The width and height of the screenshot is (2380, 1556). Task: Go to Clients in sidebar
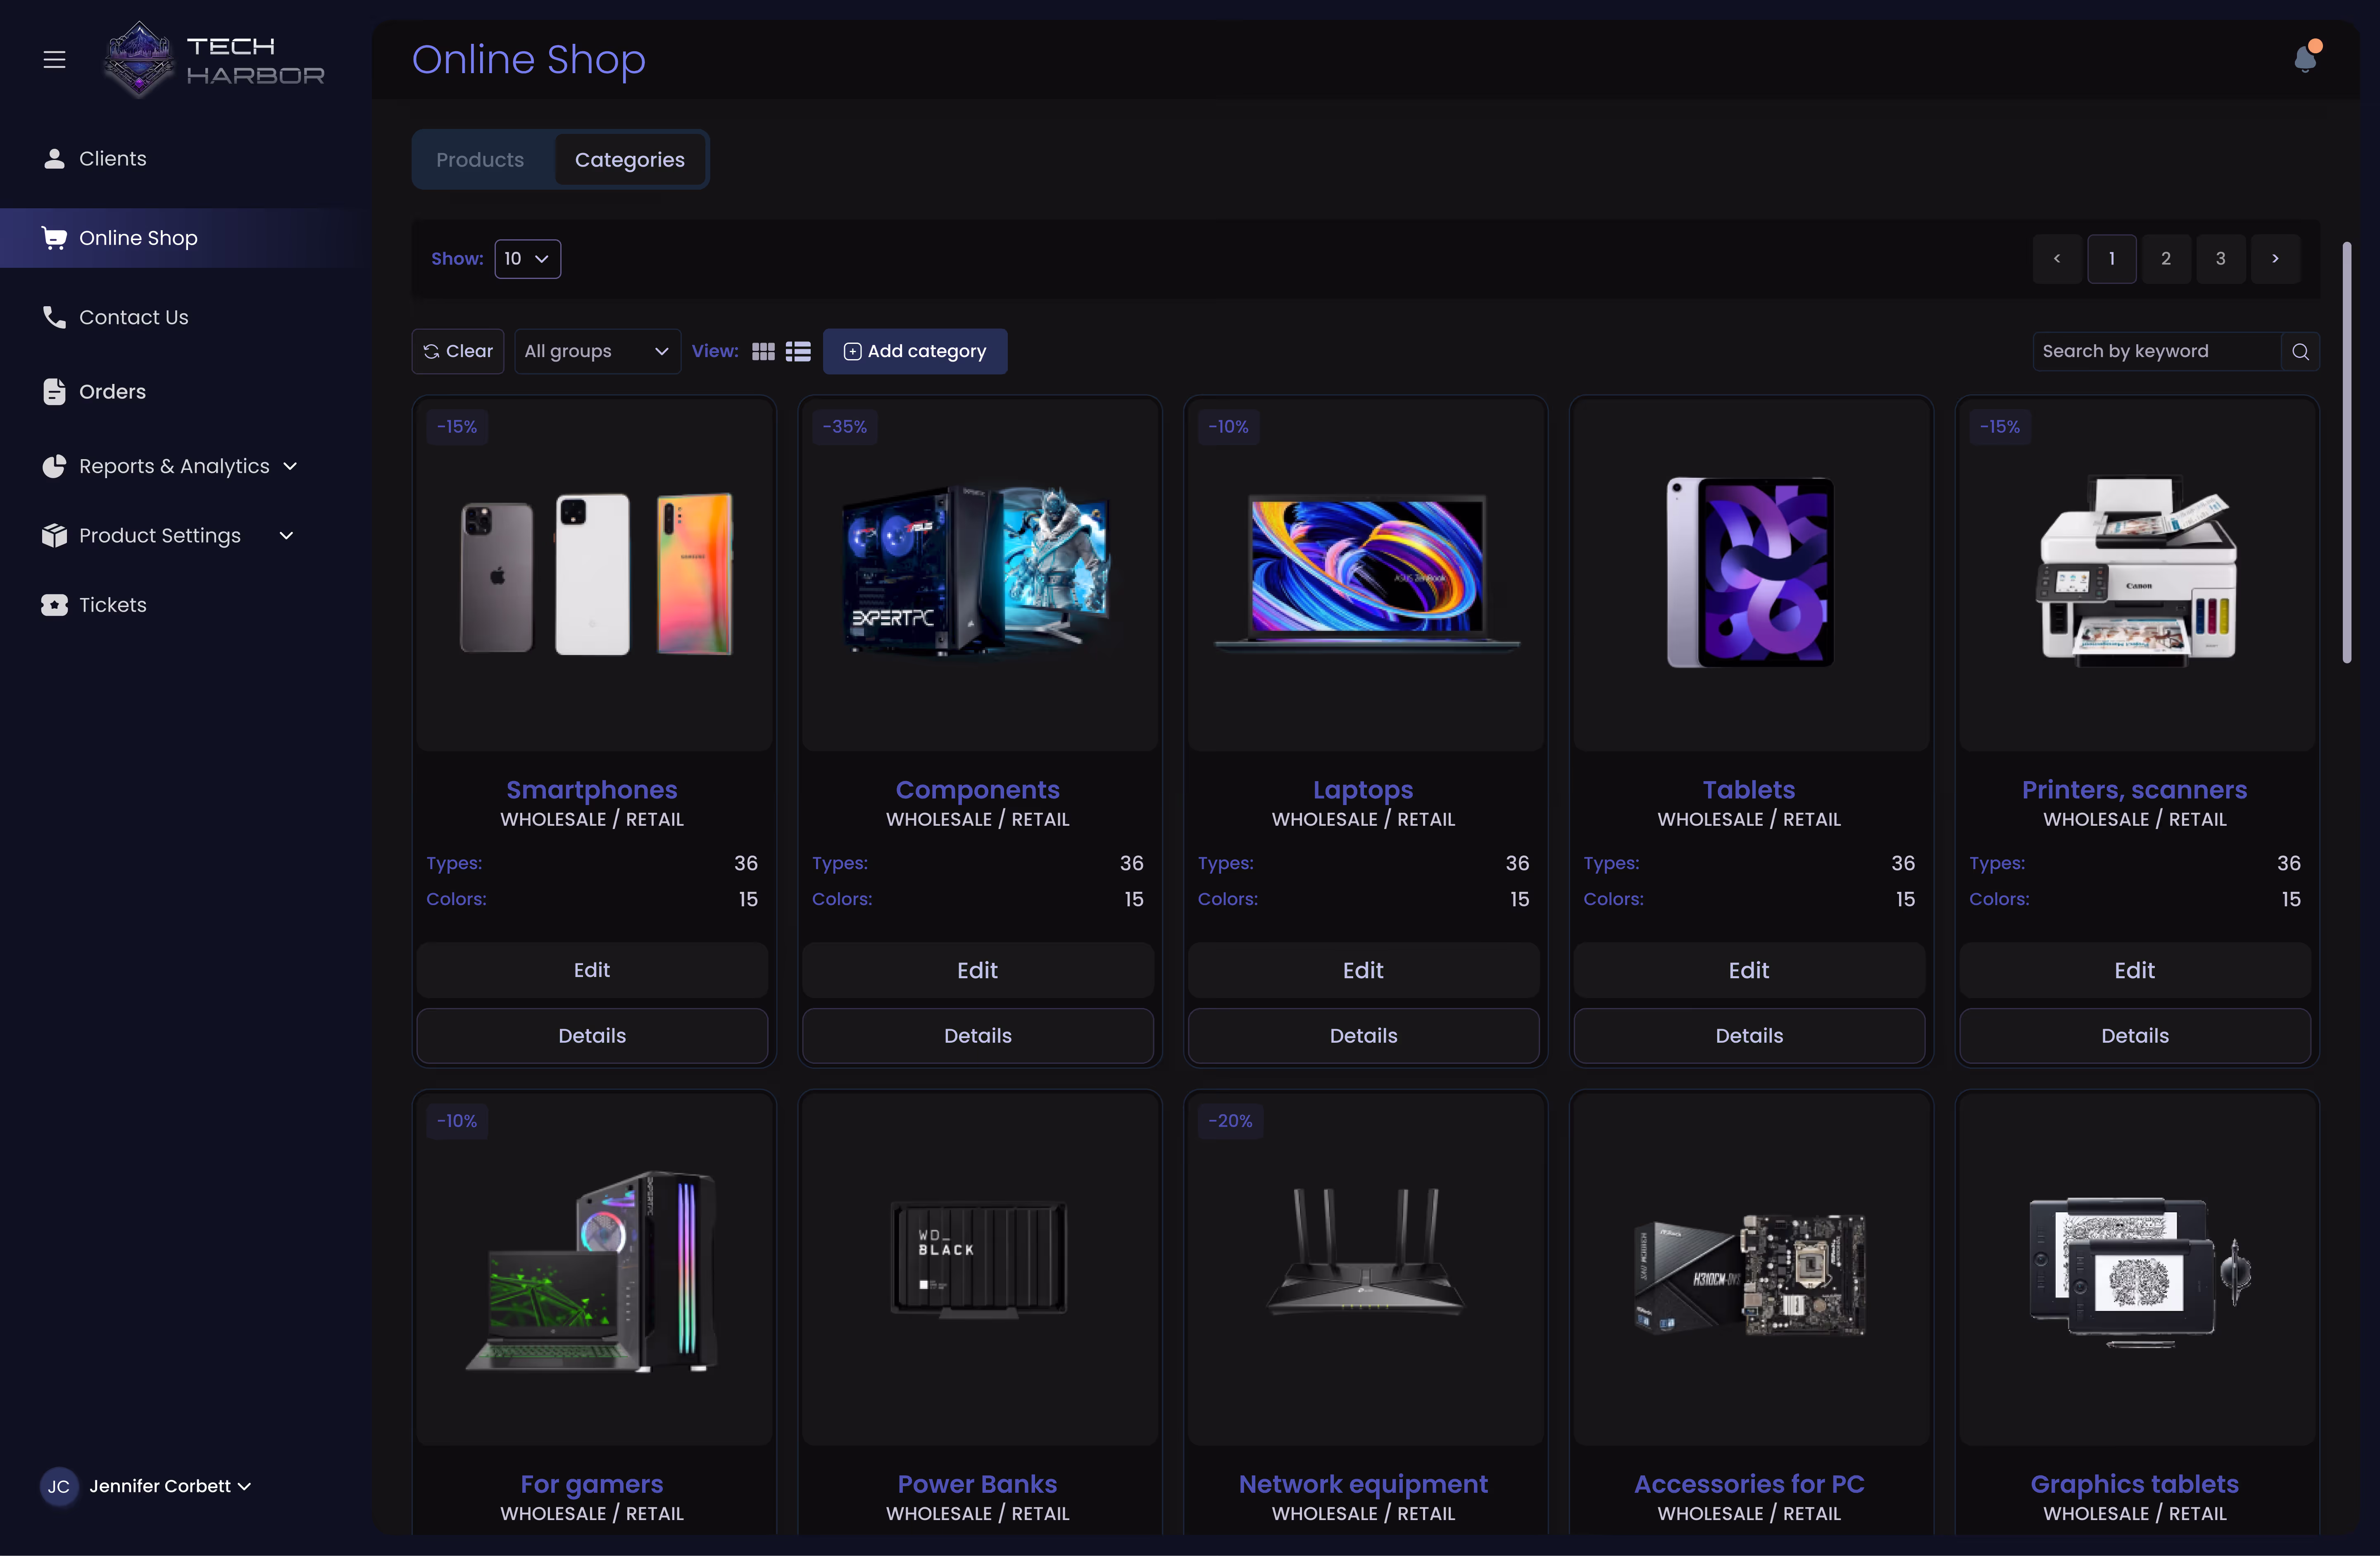(95, 159)
